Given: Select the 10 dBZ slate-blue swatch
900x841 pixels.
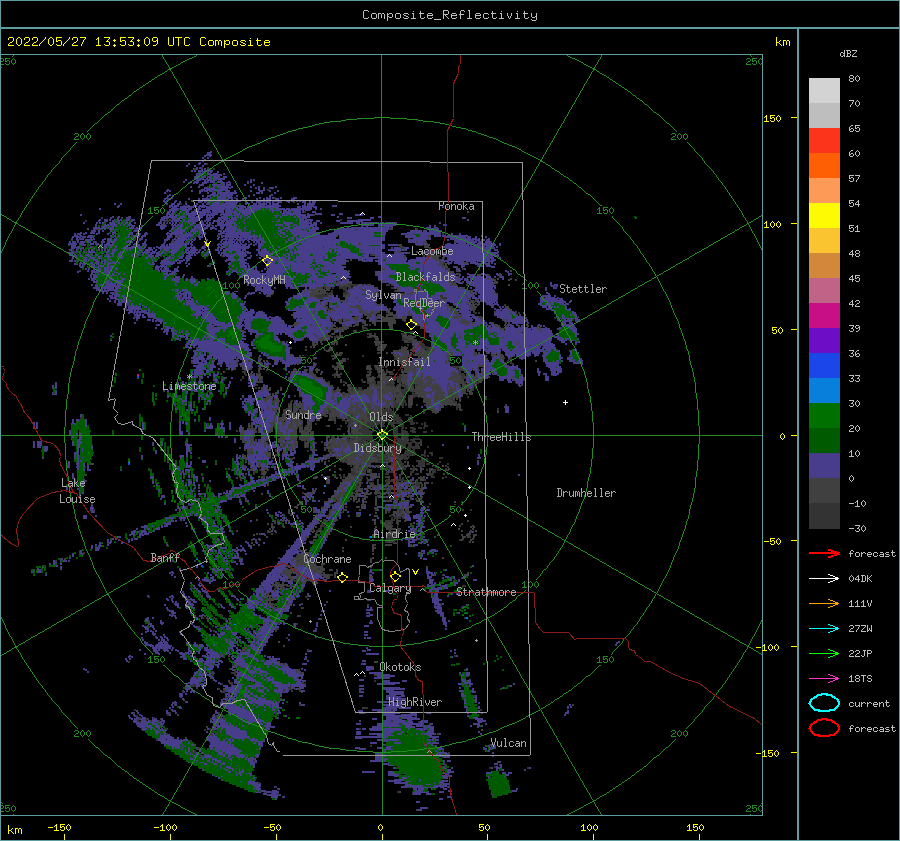Looking at the screenshot, I should click(824, 466).
